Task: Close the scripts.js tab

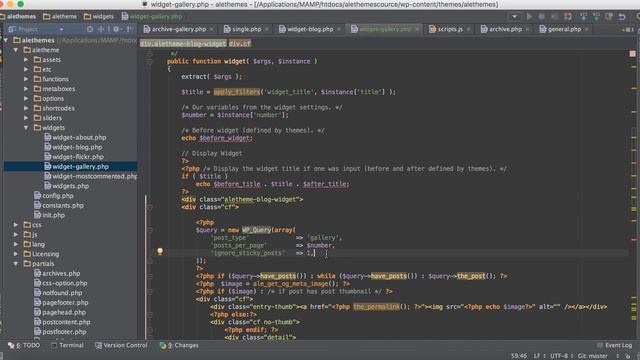Action: click(x=468, y=29)
